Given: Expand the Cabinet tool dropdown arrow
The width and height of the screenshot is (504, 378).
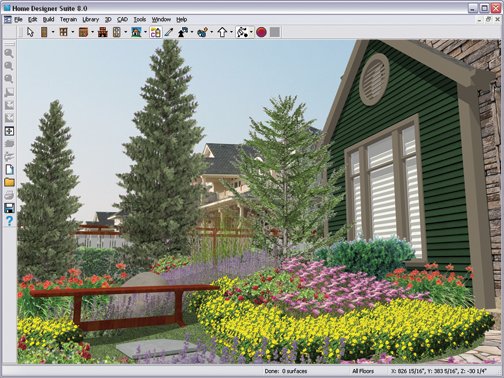Looking at the screenshot, I should [x=92, y=32].
